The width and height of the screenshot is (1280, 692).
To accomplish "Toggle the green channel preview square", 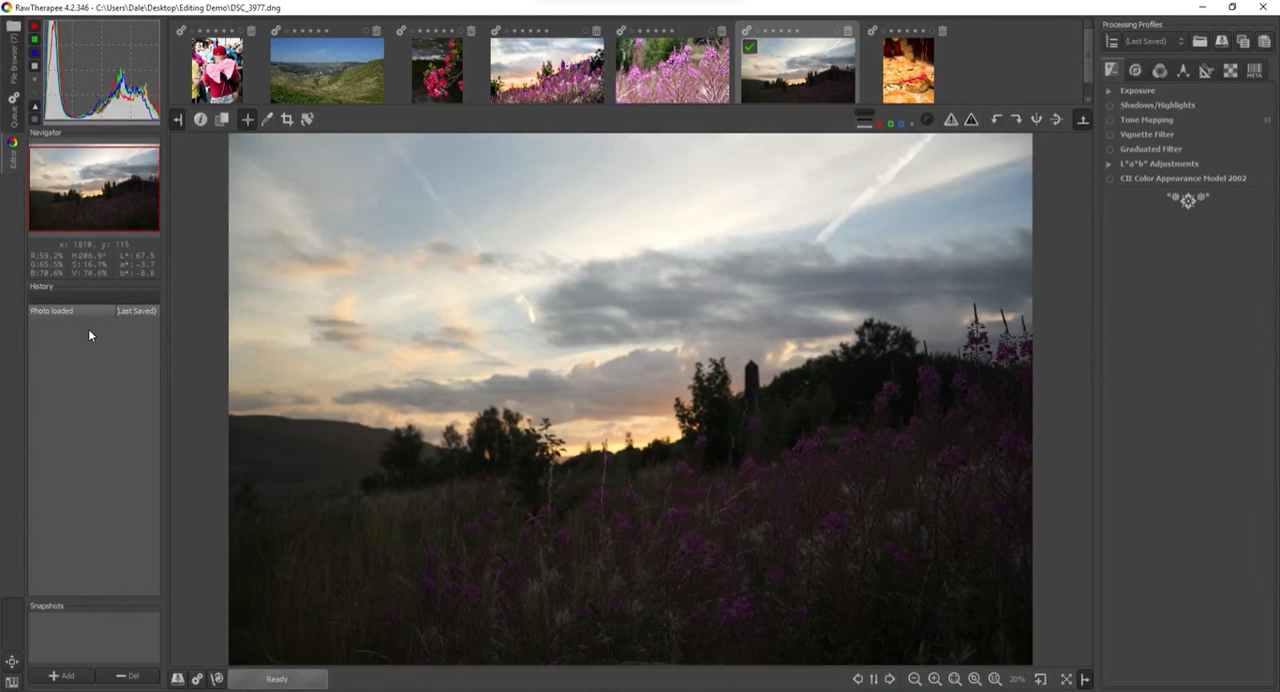I will point(891,124).
